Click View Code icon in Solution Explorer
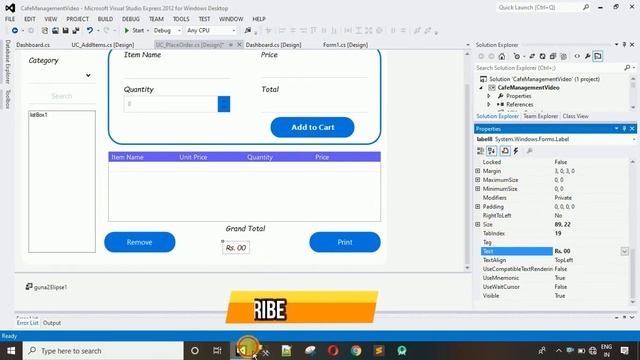640x360 pixels. [x=577, y=56]
